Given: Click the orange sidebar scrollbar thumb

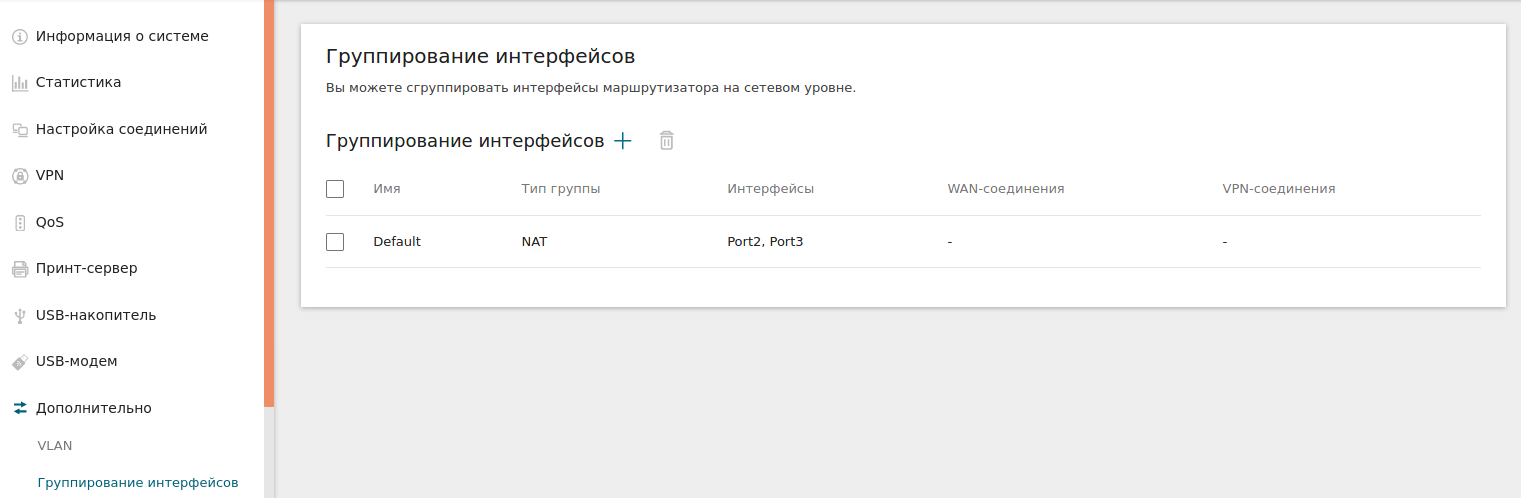Looking at the screenshot, I should point(269,200).
